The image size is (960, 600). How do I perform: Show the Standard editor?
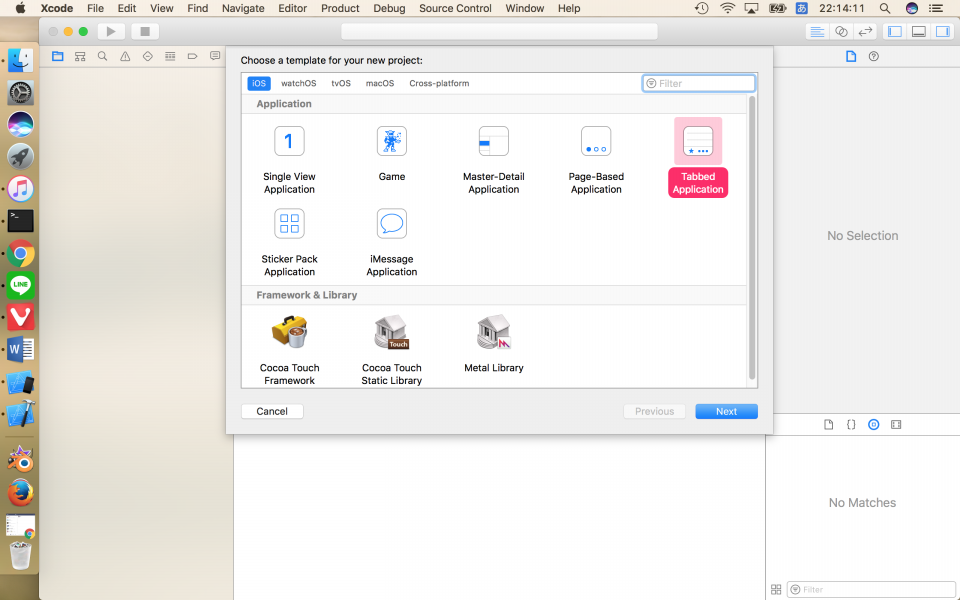[x=817, y=32]
